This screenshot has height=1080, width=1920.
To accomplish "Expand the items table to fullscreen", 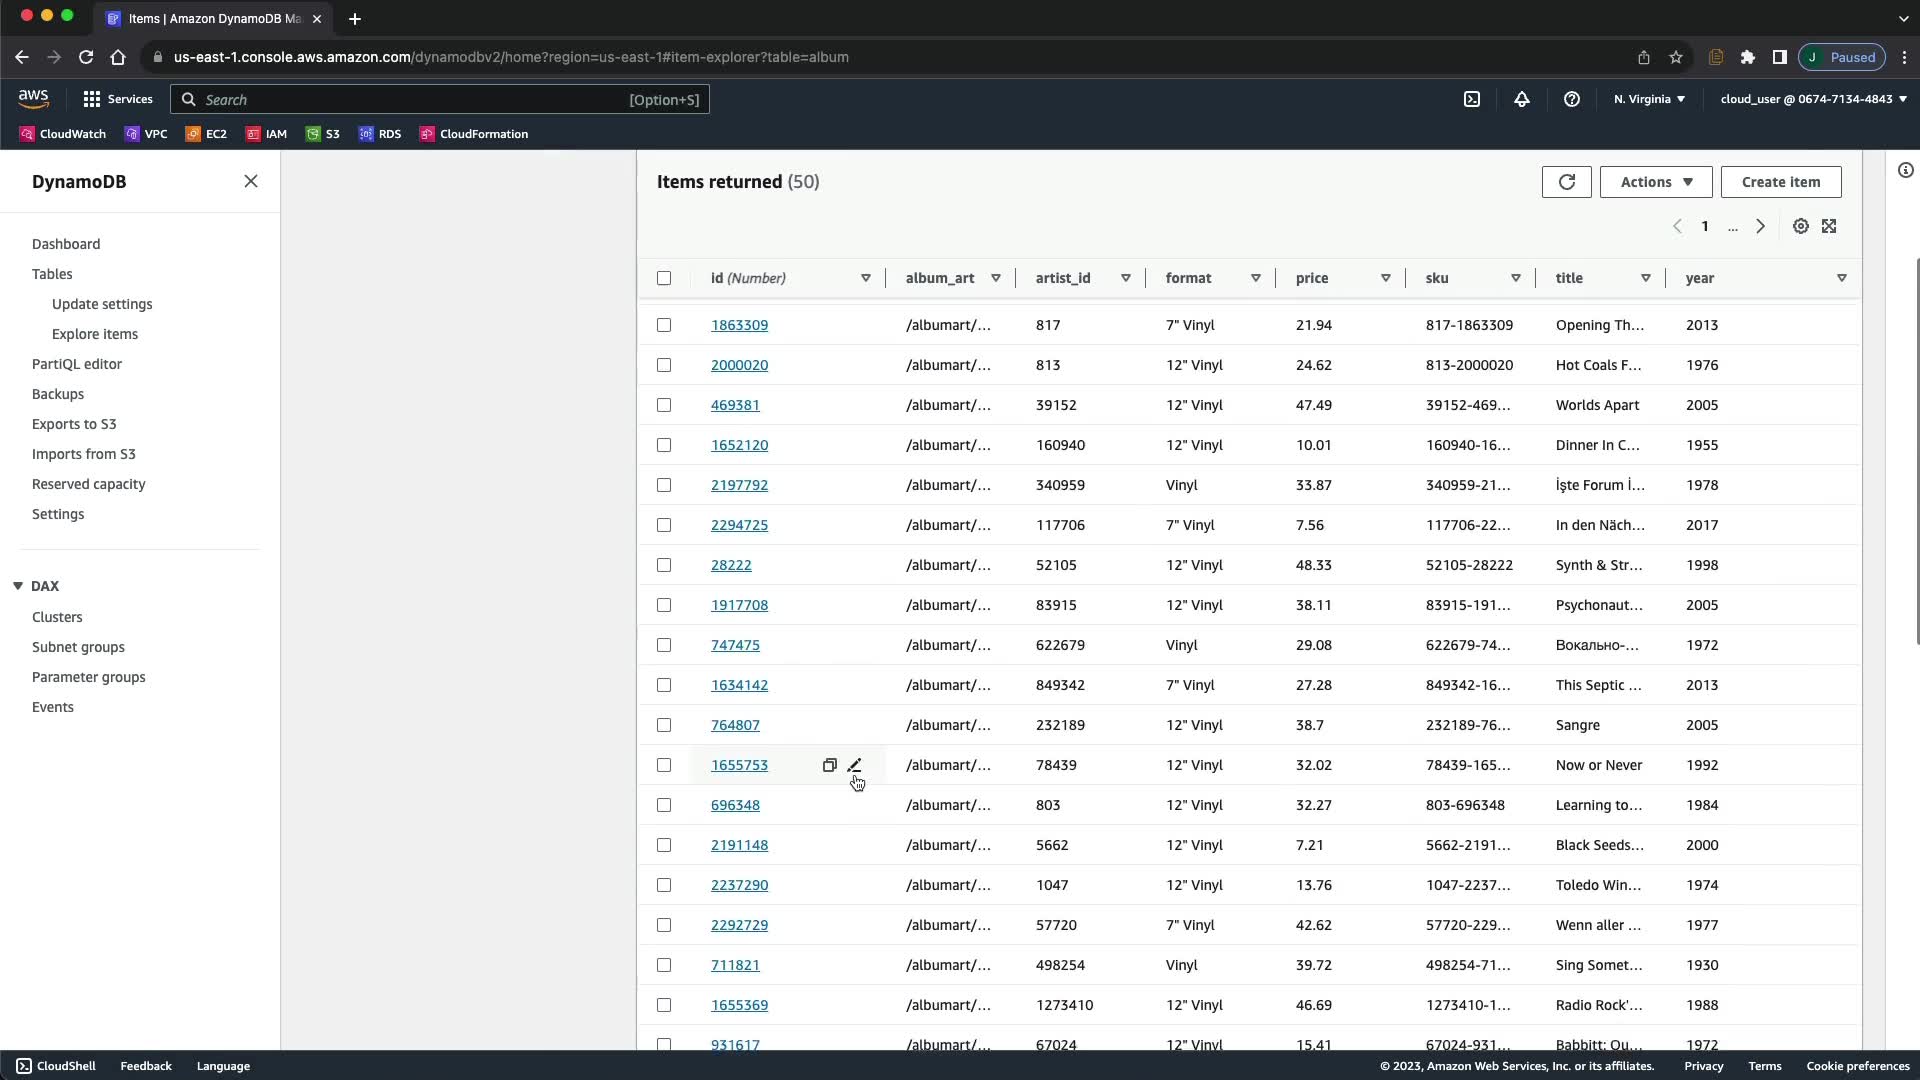I will 1829,226.
